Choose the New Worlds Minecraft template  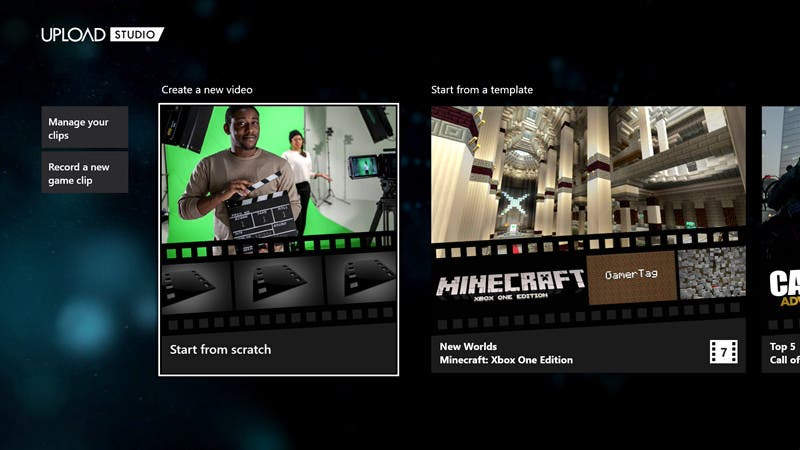(588, 239)
